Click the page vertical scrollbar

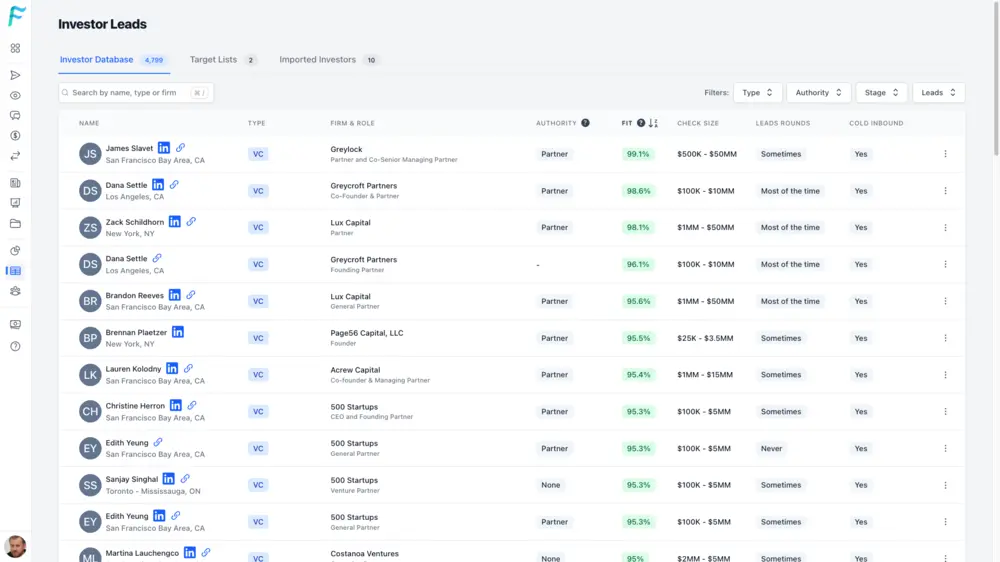(x=996, y=80)
